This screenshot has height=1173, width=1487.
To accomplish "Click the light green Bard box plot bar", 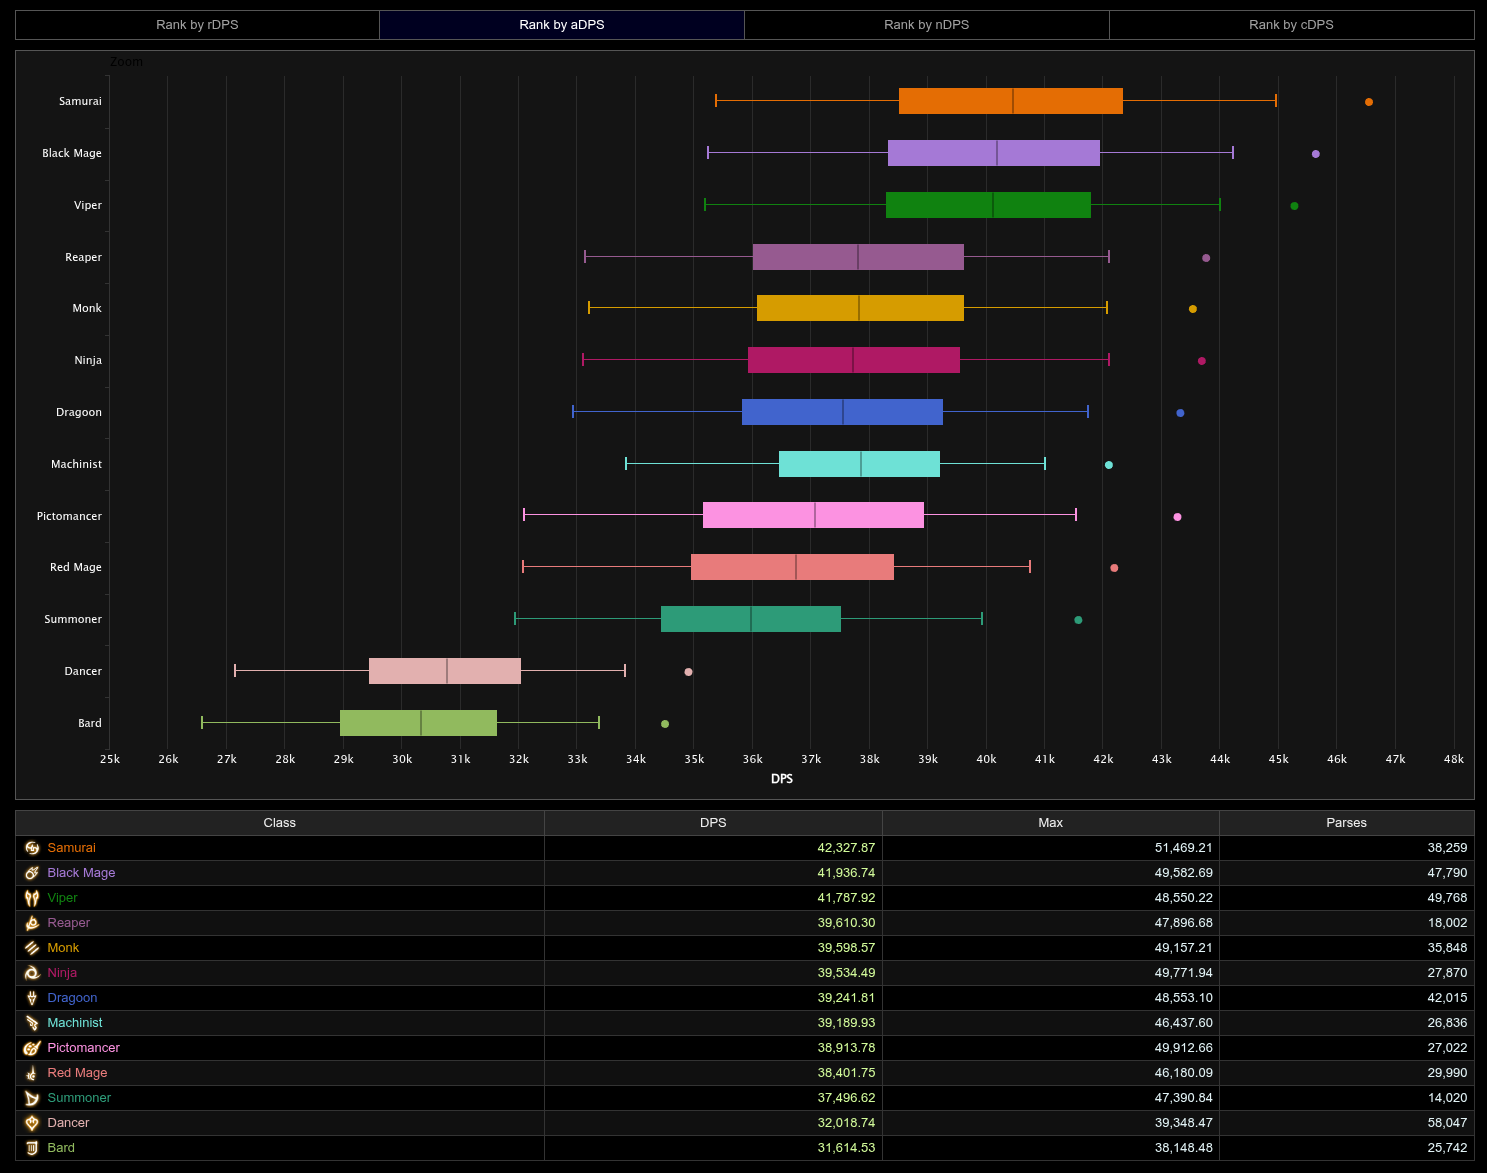I will (418, 723).
